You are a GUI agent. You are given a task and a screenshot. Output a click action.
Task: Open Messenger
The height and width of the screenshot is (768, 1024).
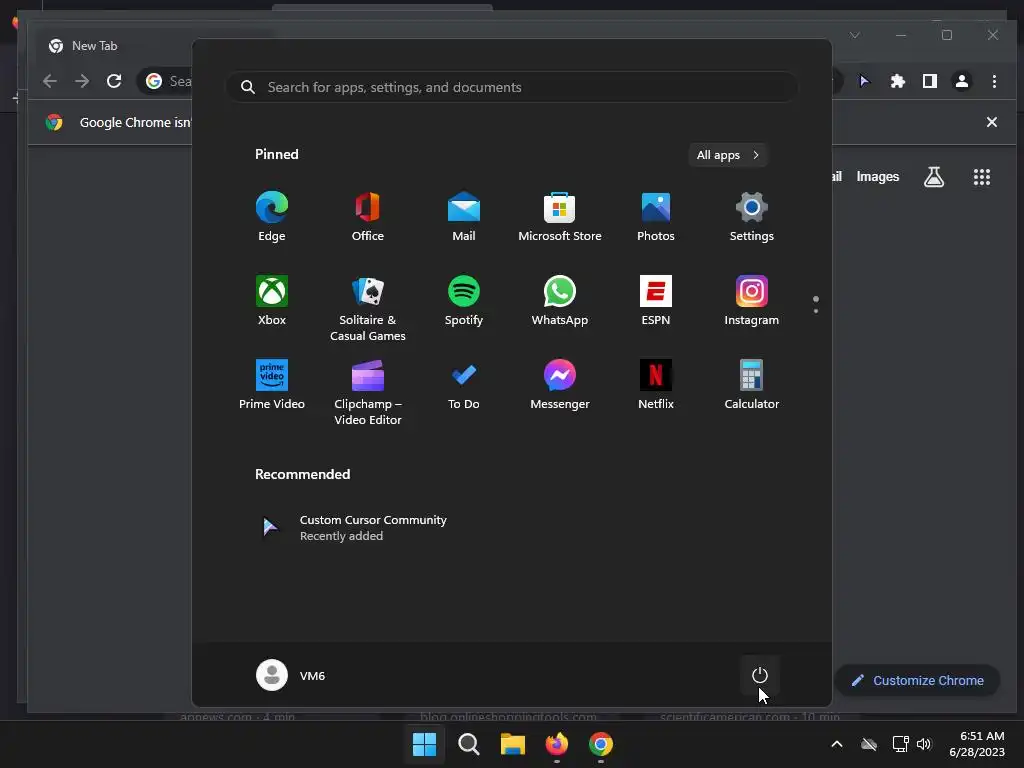point(560,385)
